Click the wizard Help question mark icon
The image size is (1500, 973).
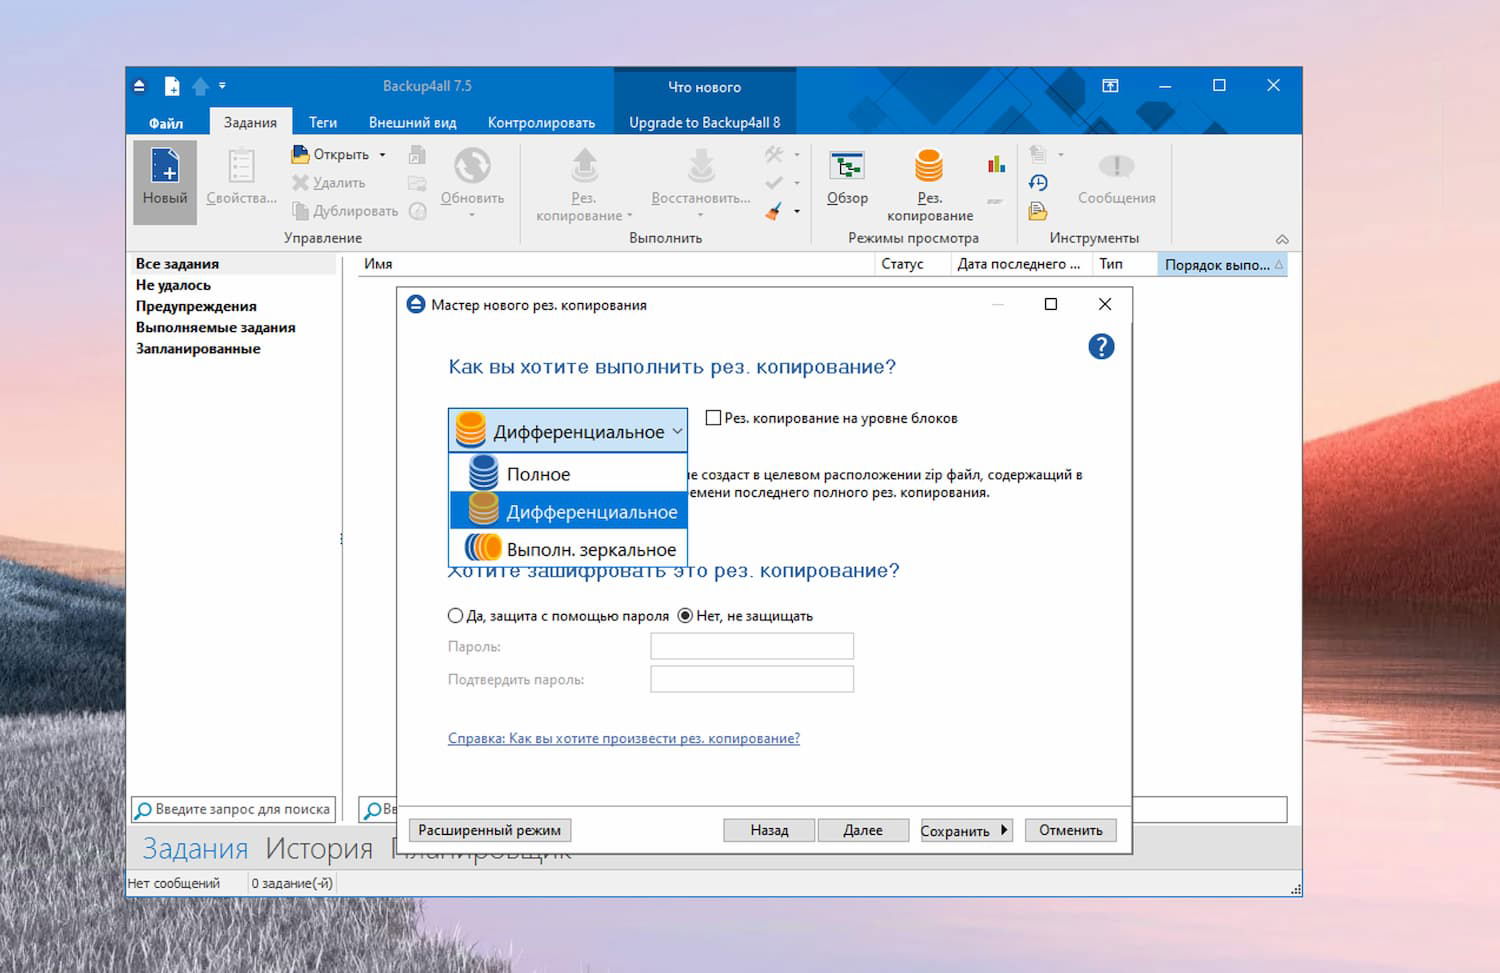click(1101, 346)
